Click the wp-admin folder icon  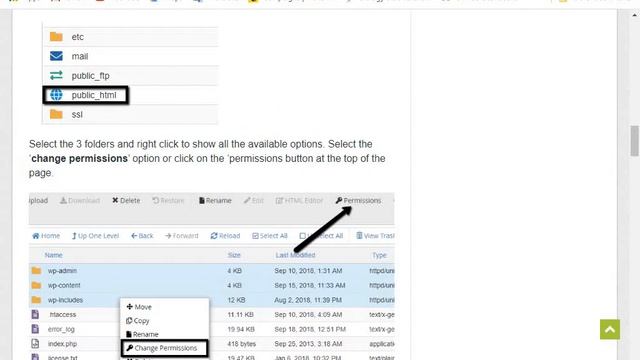click(36, 271)
